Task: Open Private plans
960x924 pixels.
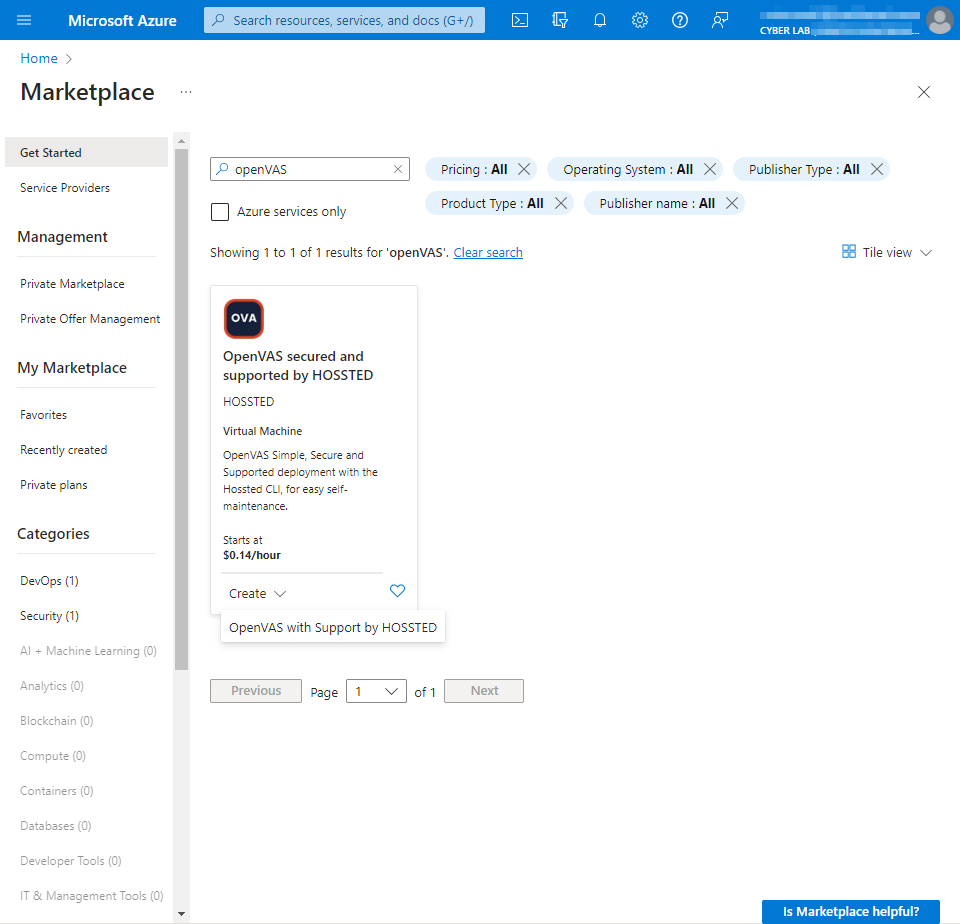Action: coord(54,485)
